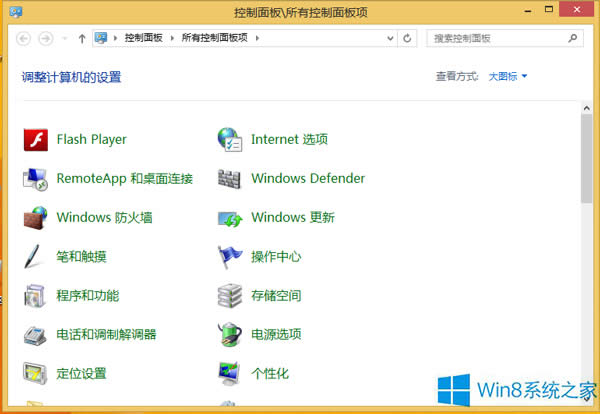Image resolution: width=600 pixels, height=414 pixels.
Task: Refresh the Control Panel view
Action: coord(407,38)
